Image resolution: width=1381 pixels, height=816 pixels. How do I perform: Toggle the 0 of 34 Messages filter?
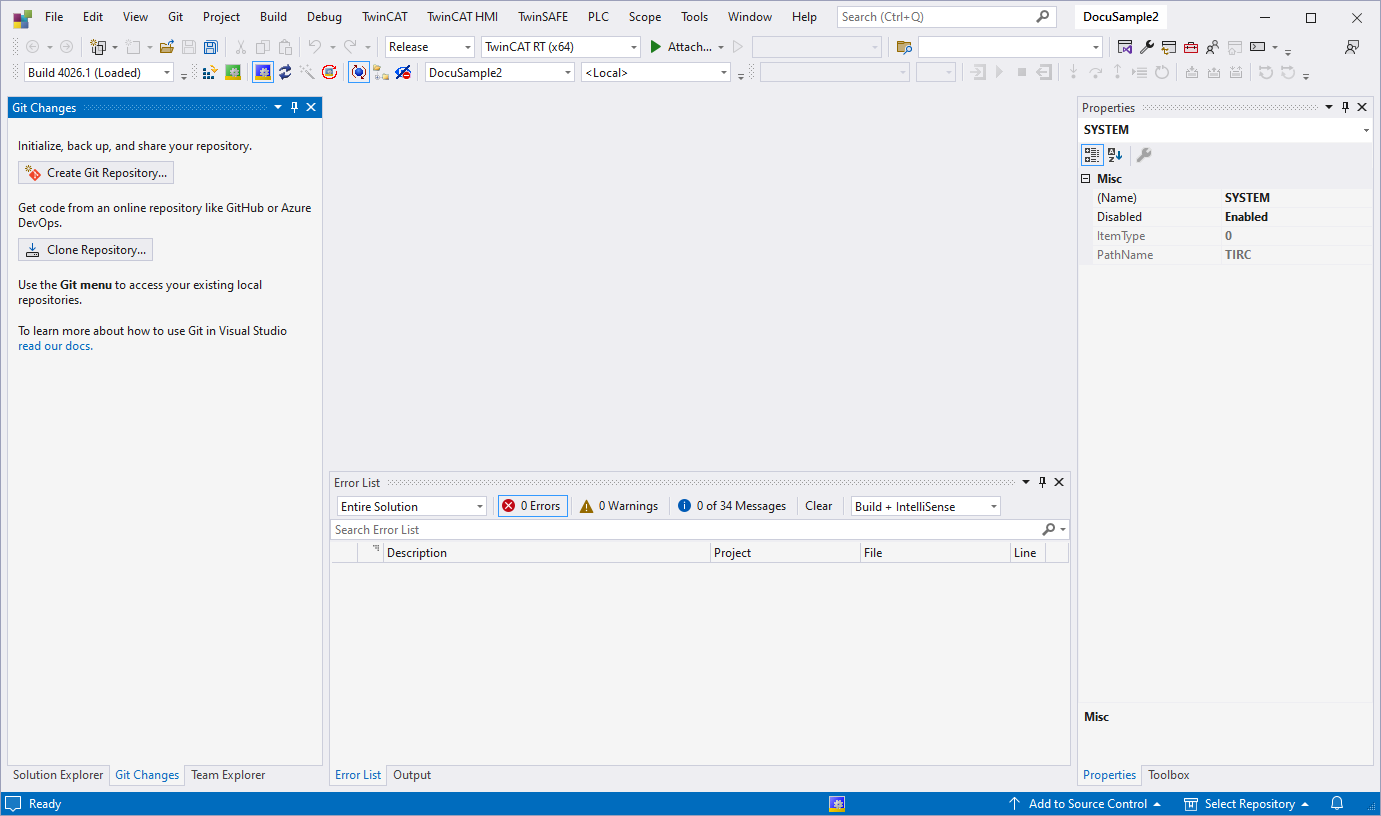732,506
